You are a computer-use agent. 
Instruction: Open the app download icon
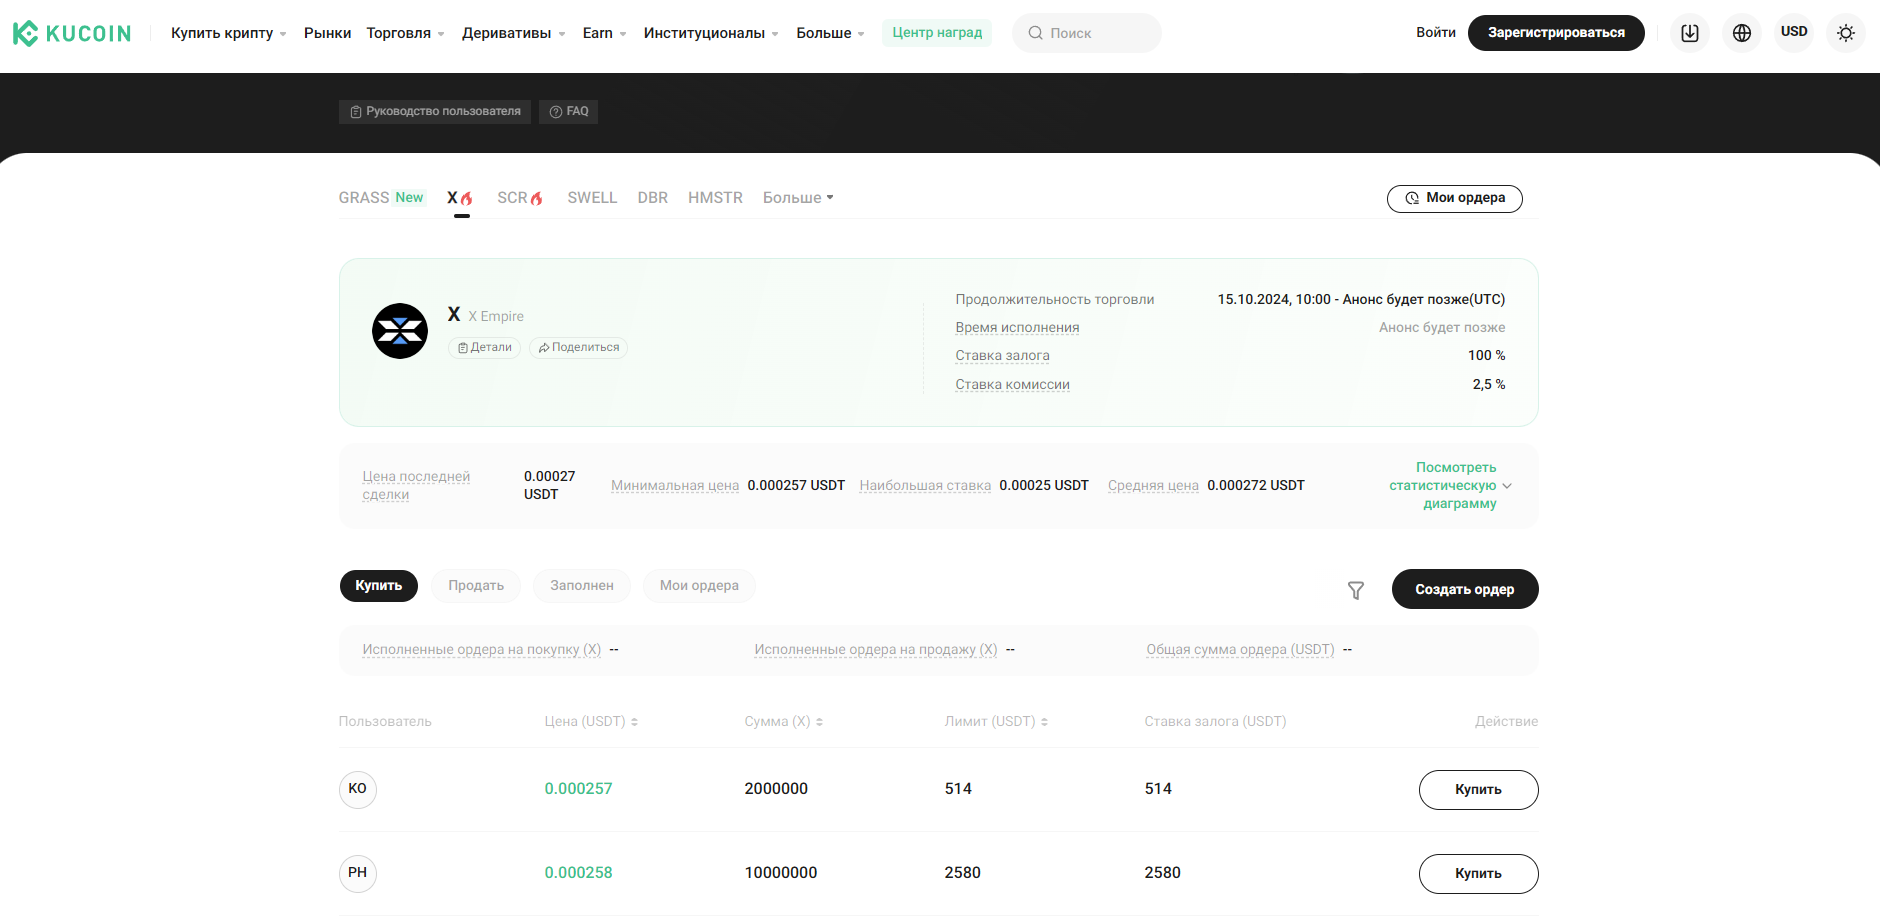tap(1690, 33)
